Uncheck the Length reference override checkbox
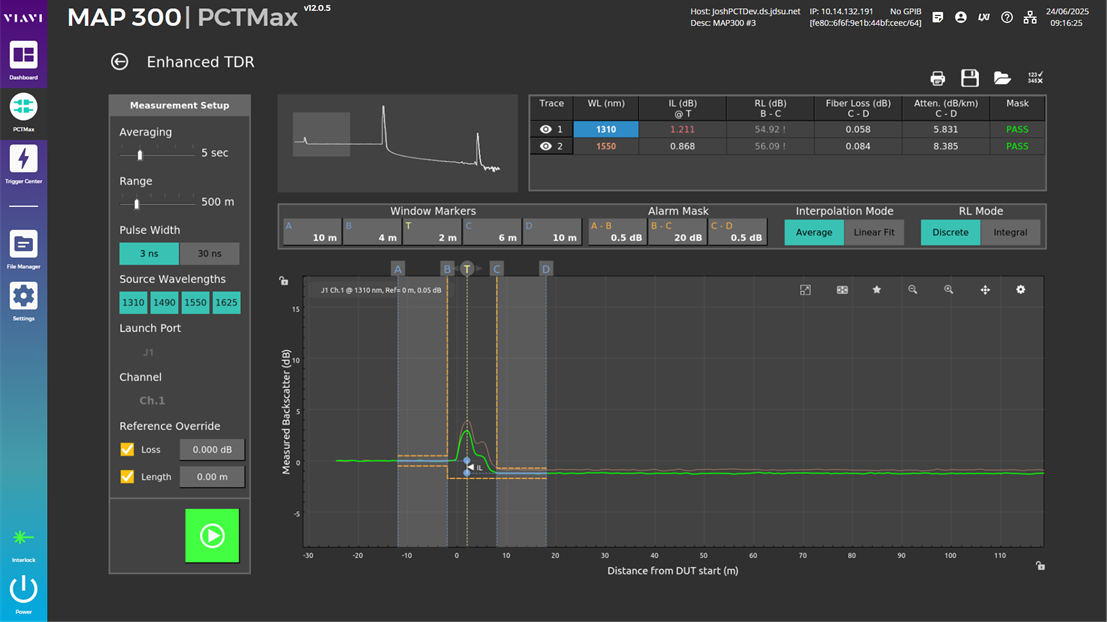This screenshot has height=622, width=1108. (127, 477)
